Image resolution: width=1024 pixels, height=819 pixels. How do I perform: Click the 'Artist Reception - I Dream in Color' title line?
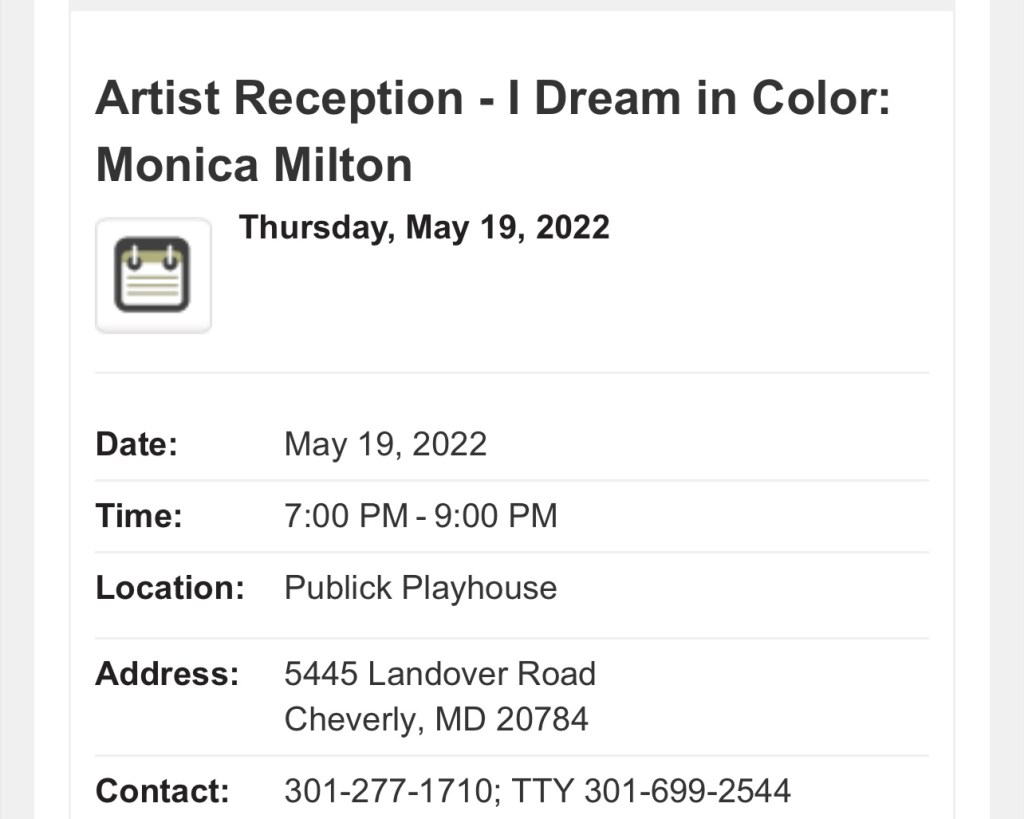[x=492, y=99]
